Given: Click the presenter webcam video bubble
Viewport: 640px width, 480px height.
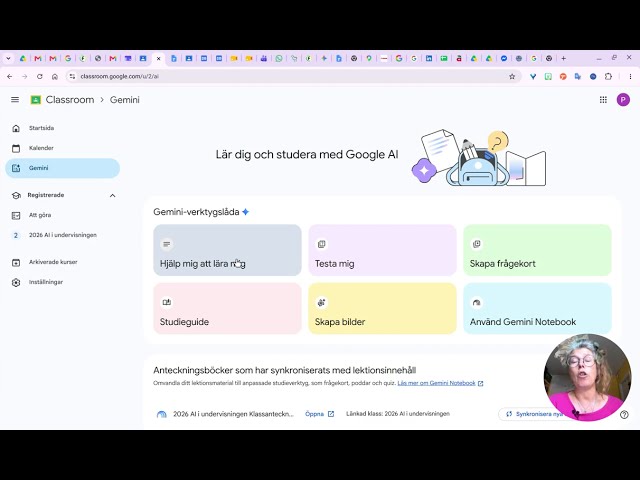Looking at the screenshot, I should pyautogui.click(x=587, y=378).
